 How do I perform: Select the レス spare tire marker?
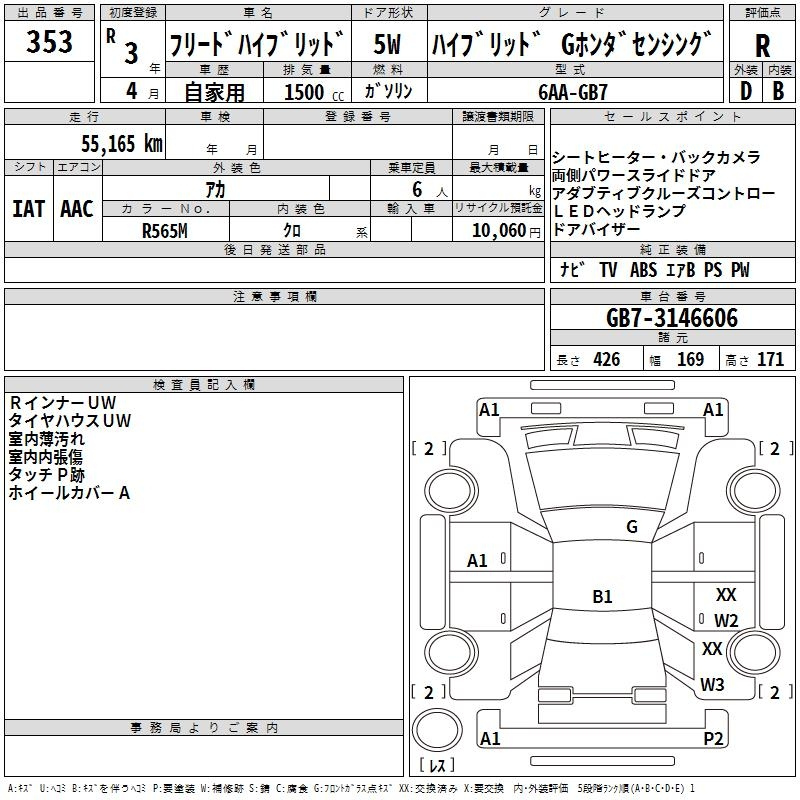436,766
